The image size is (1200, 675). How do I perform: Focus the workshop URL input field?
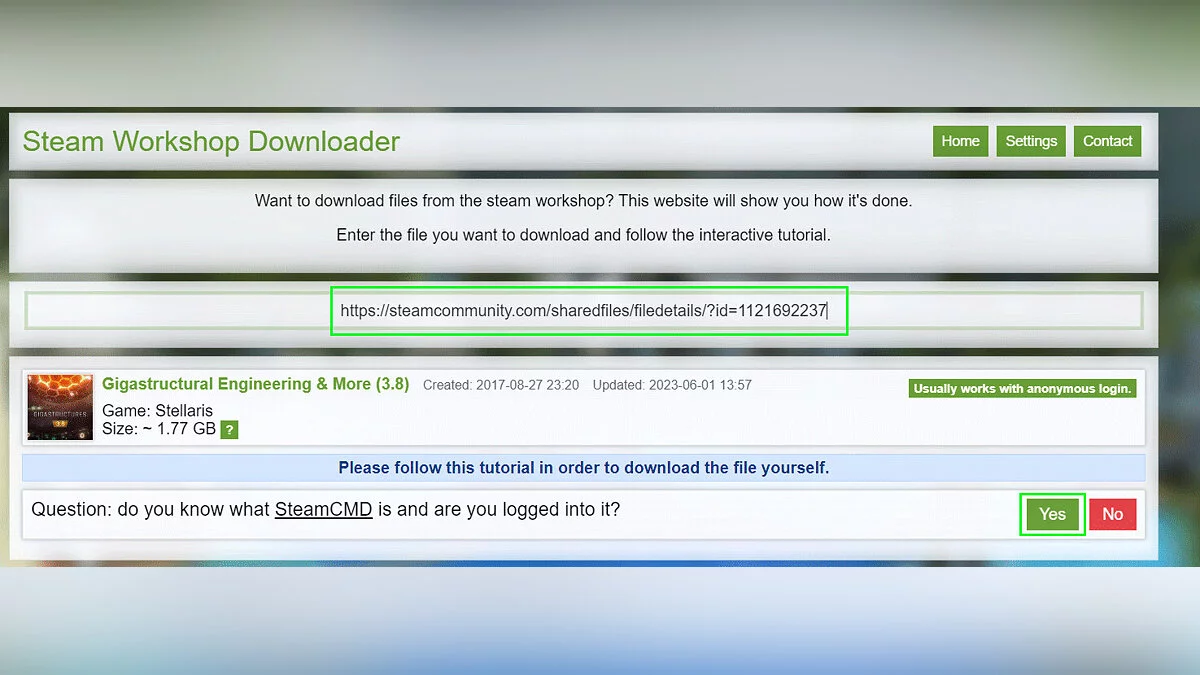tap(584, 311)
